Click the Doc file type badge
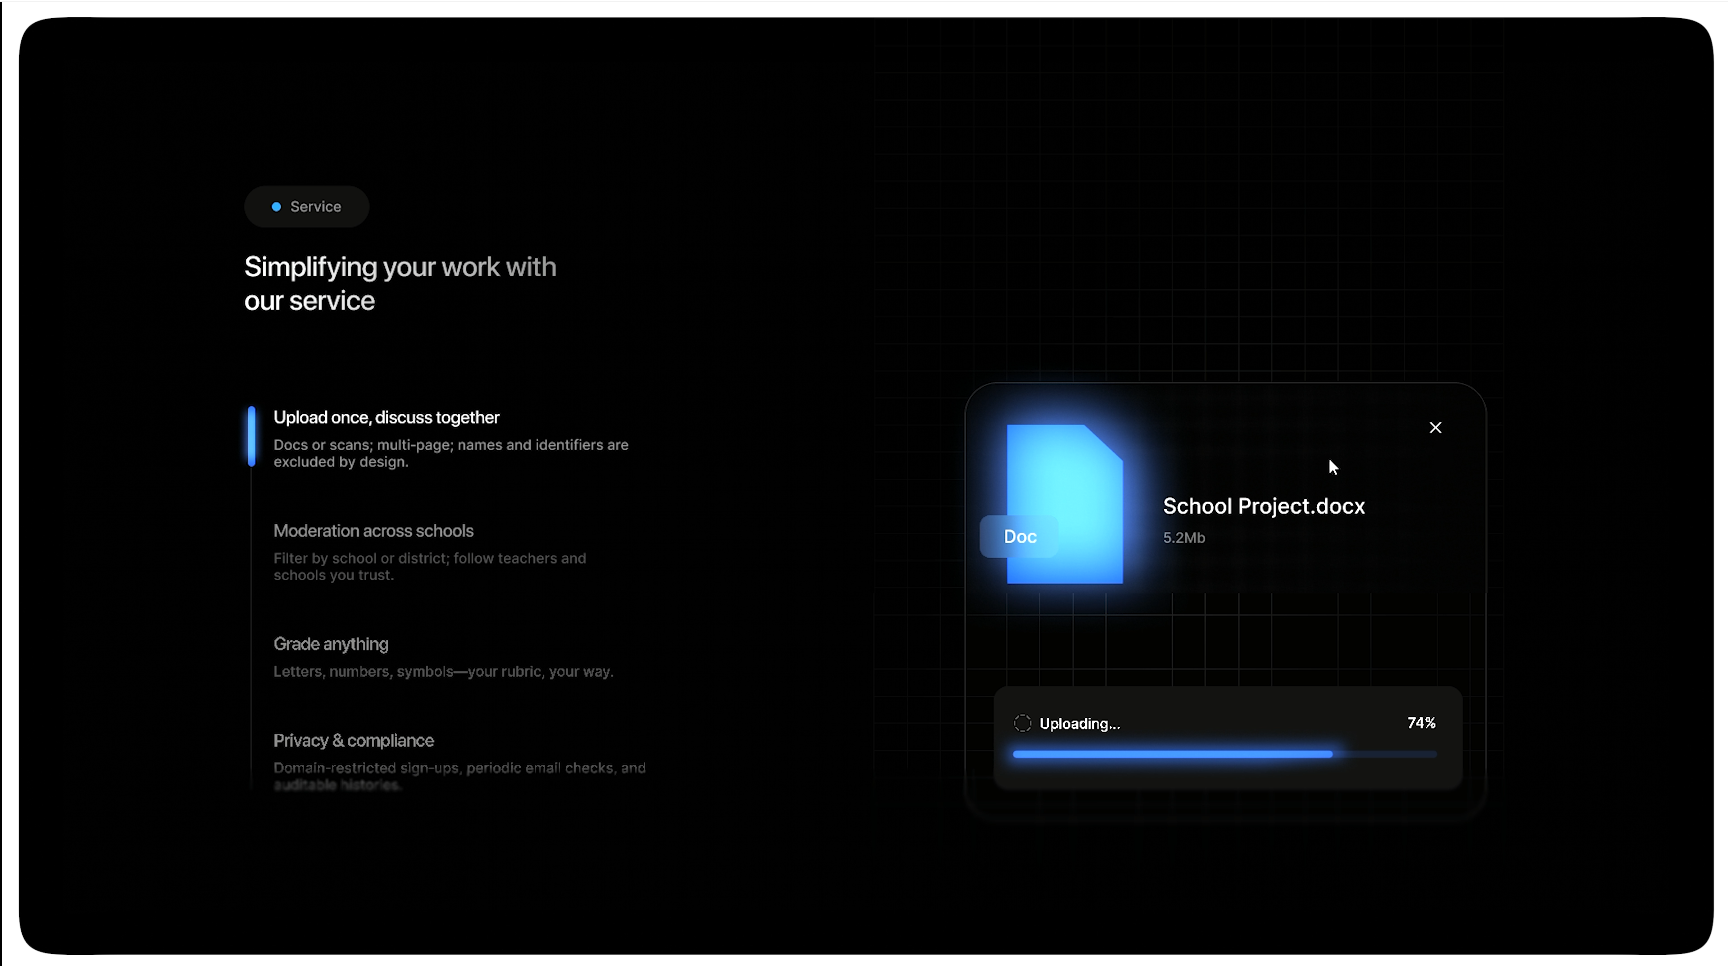This screenshot has height=966, width=1728. 1019,537
